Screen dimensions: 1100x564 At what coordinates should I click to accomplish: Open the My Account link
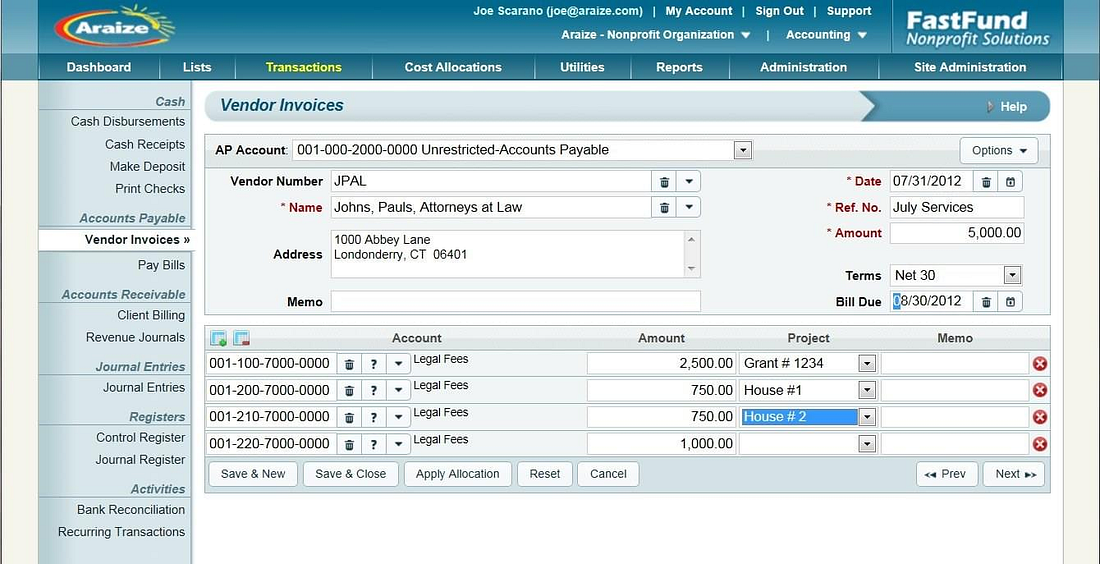[699, 11]
